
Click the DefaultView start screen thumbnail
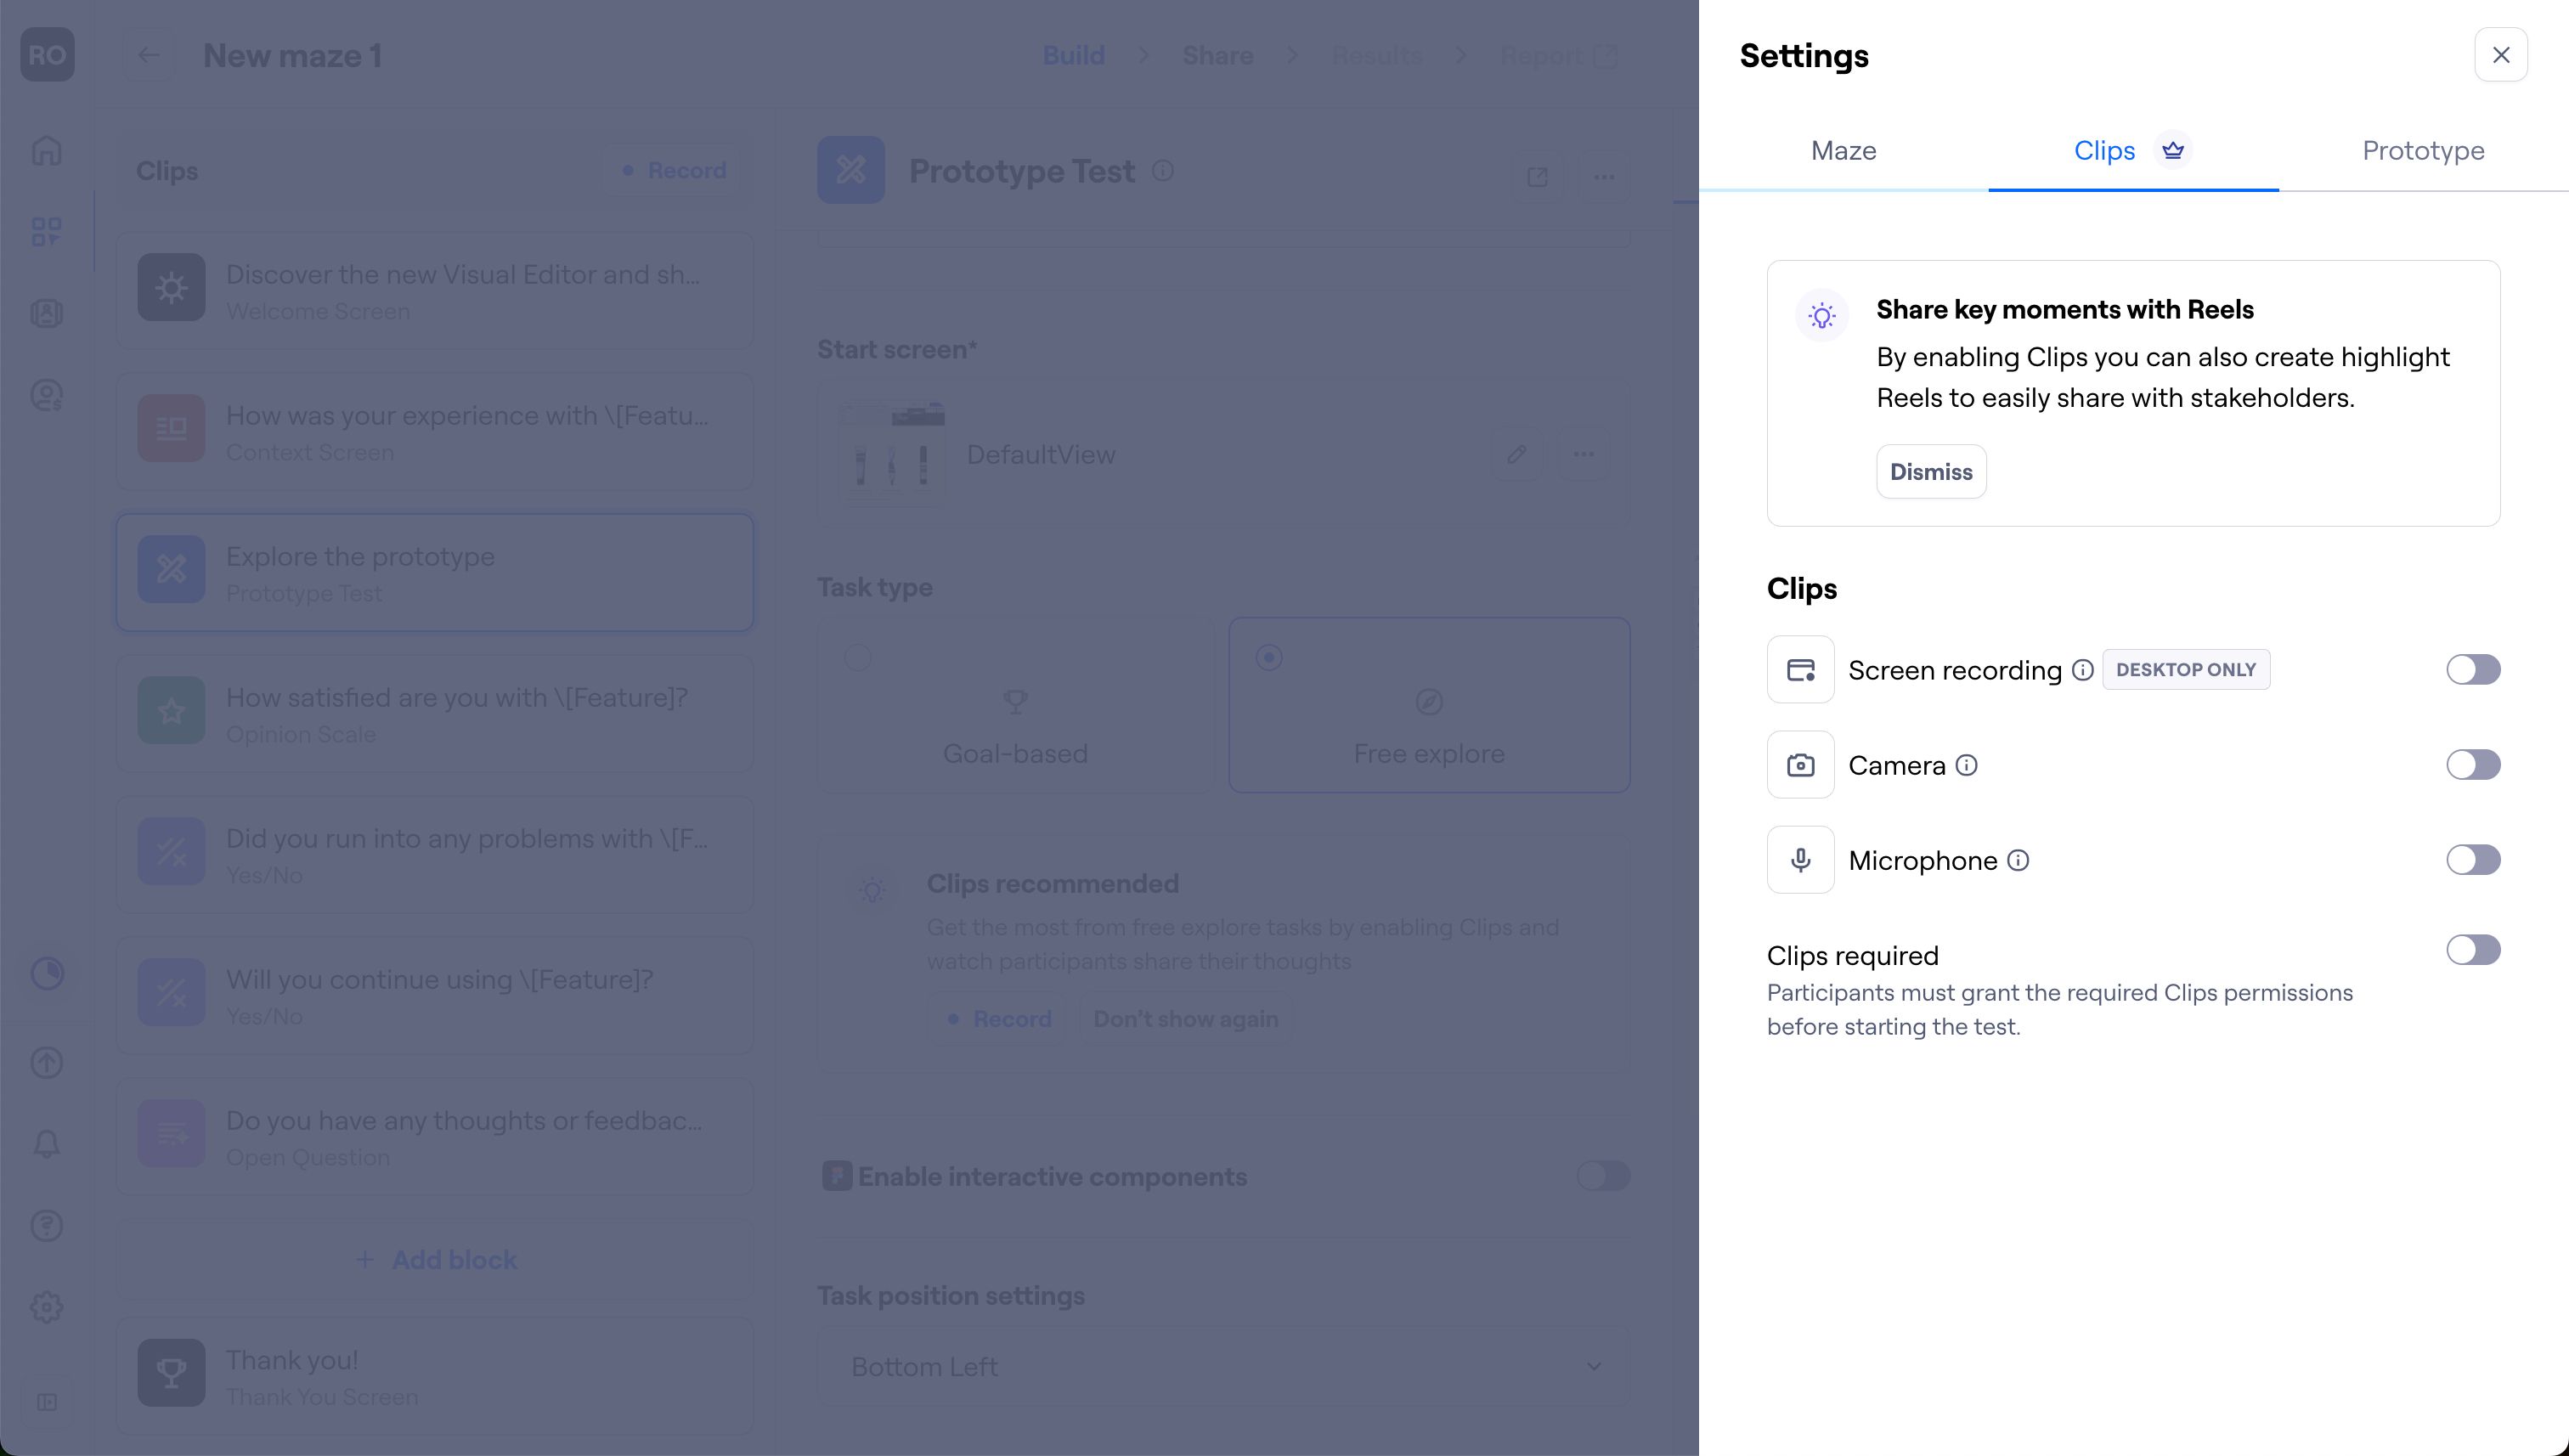[890, 454]
